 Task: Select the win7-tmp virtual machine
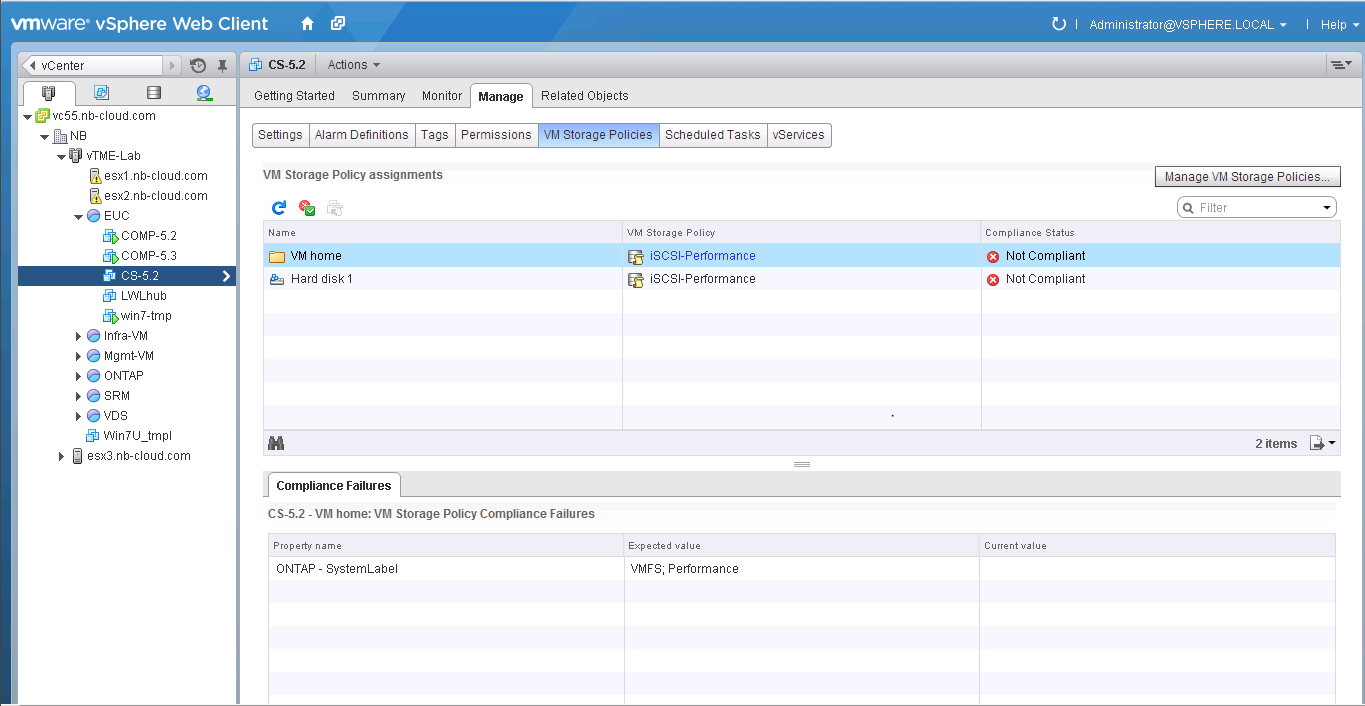(x=146, y=316)
